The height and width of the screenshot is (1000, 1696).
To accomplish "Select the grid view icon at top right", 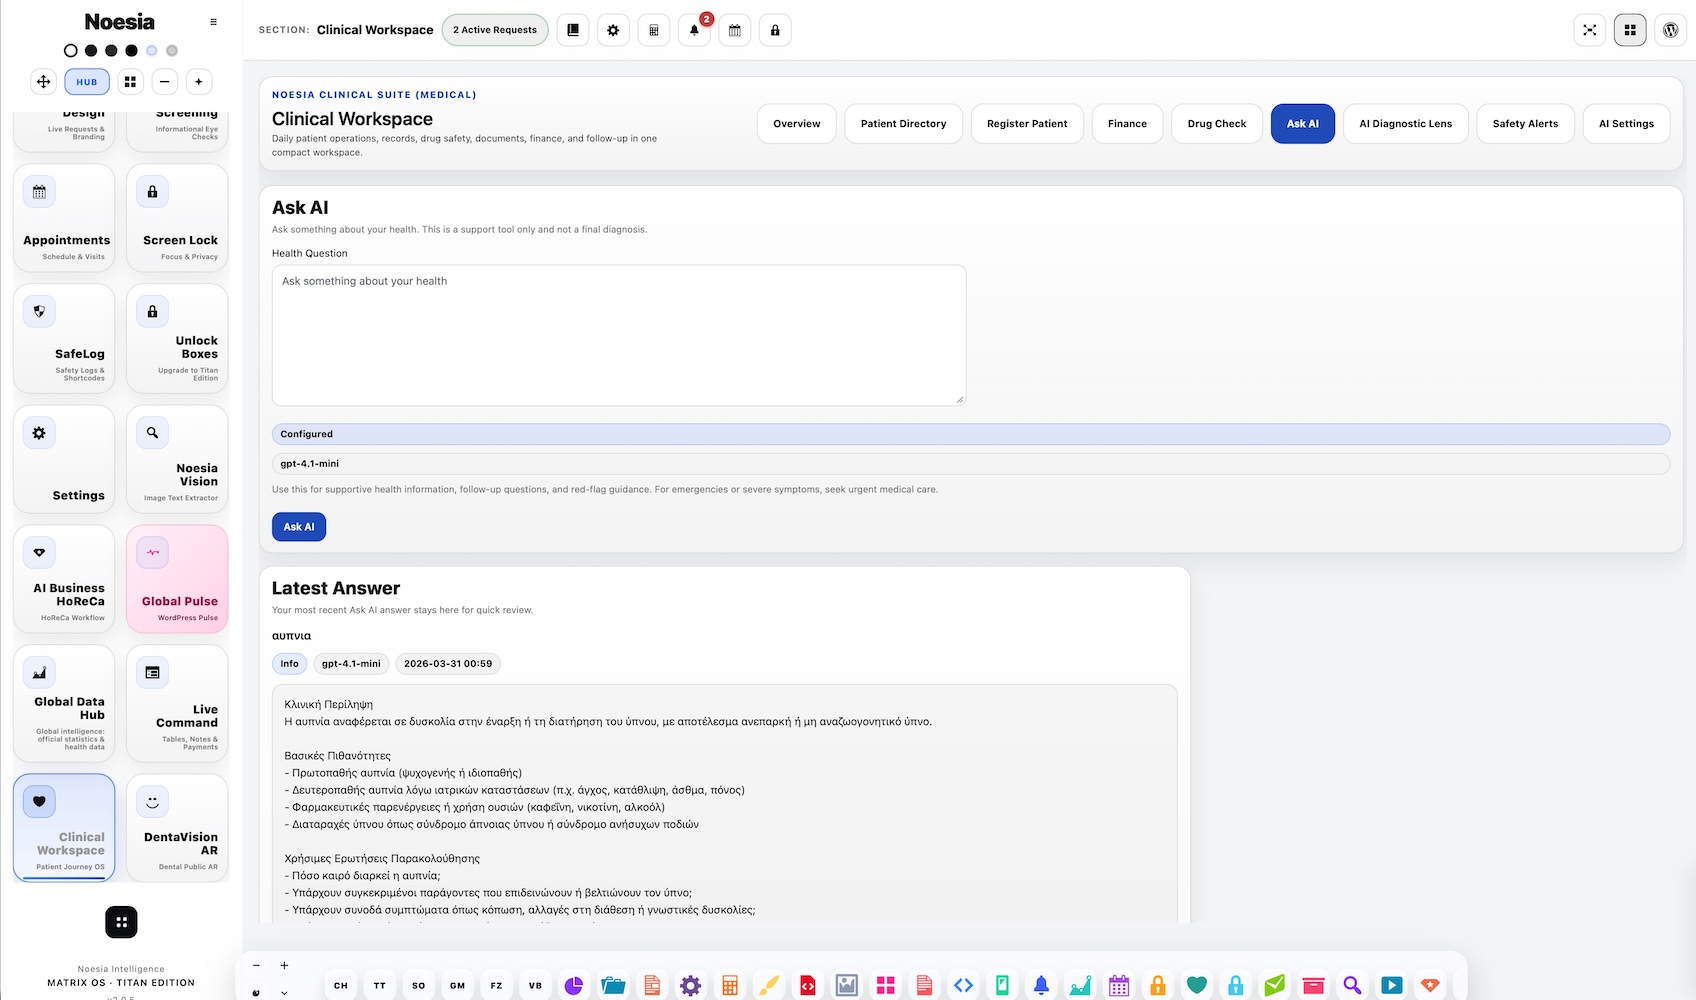I will click(x=1630, y=30).
